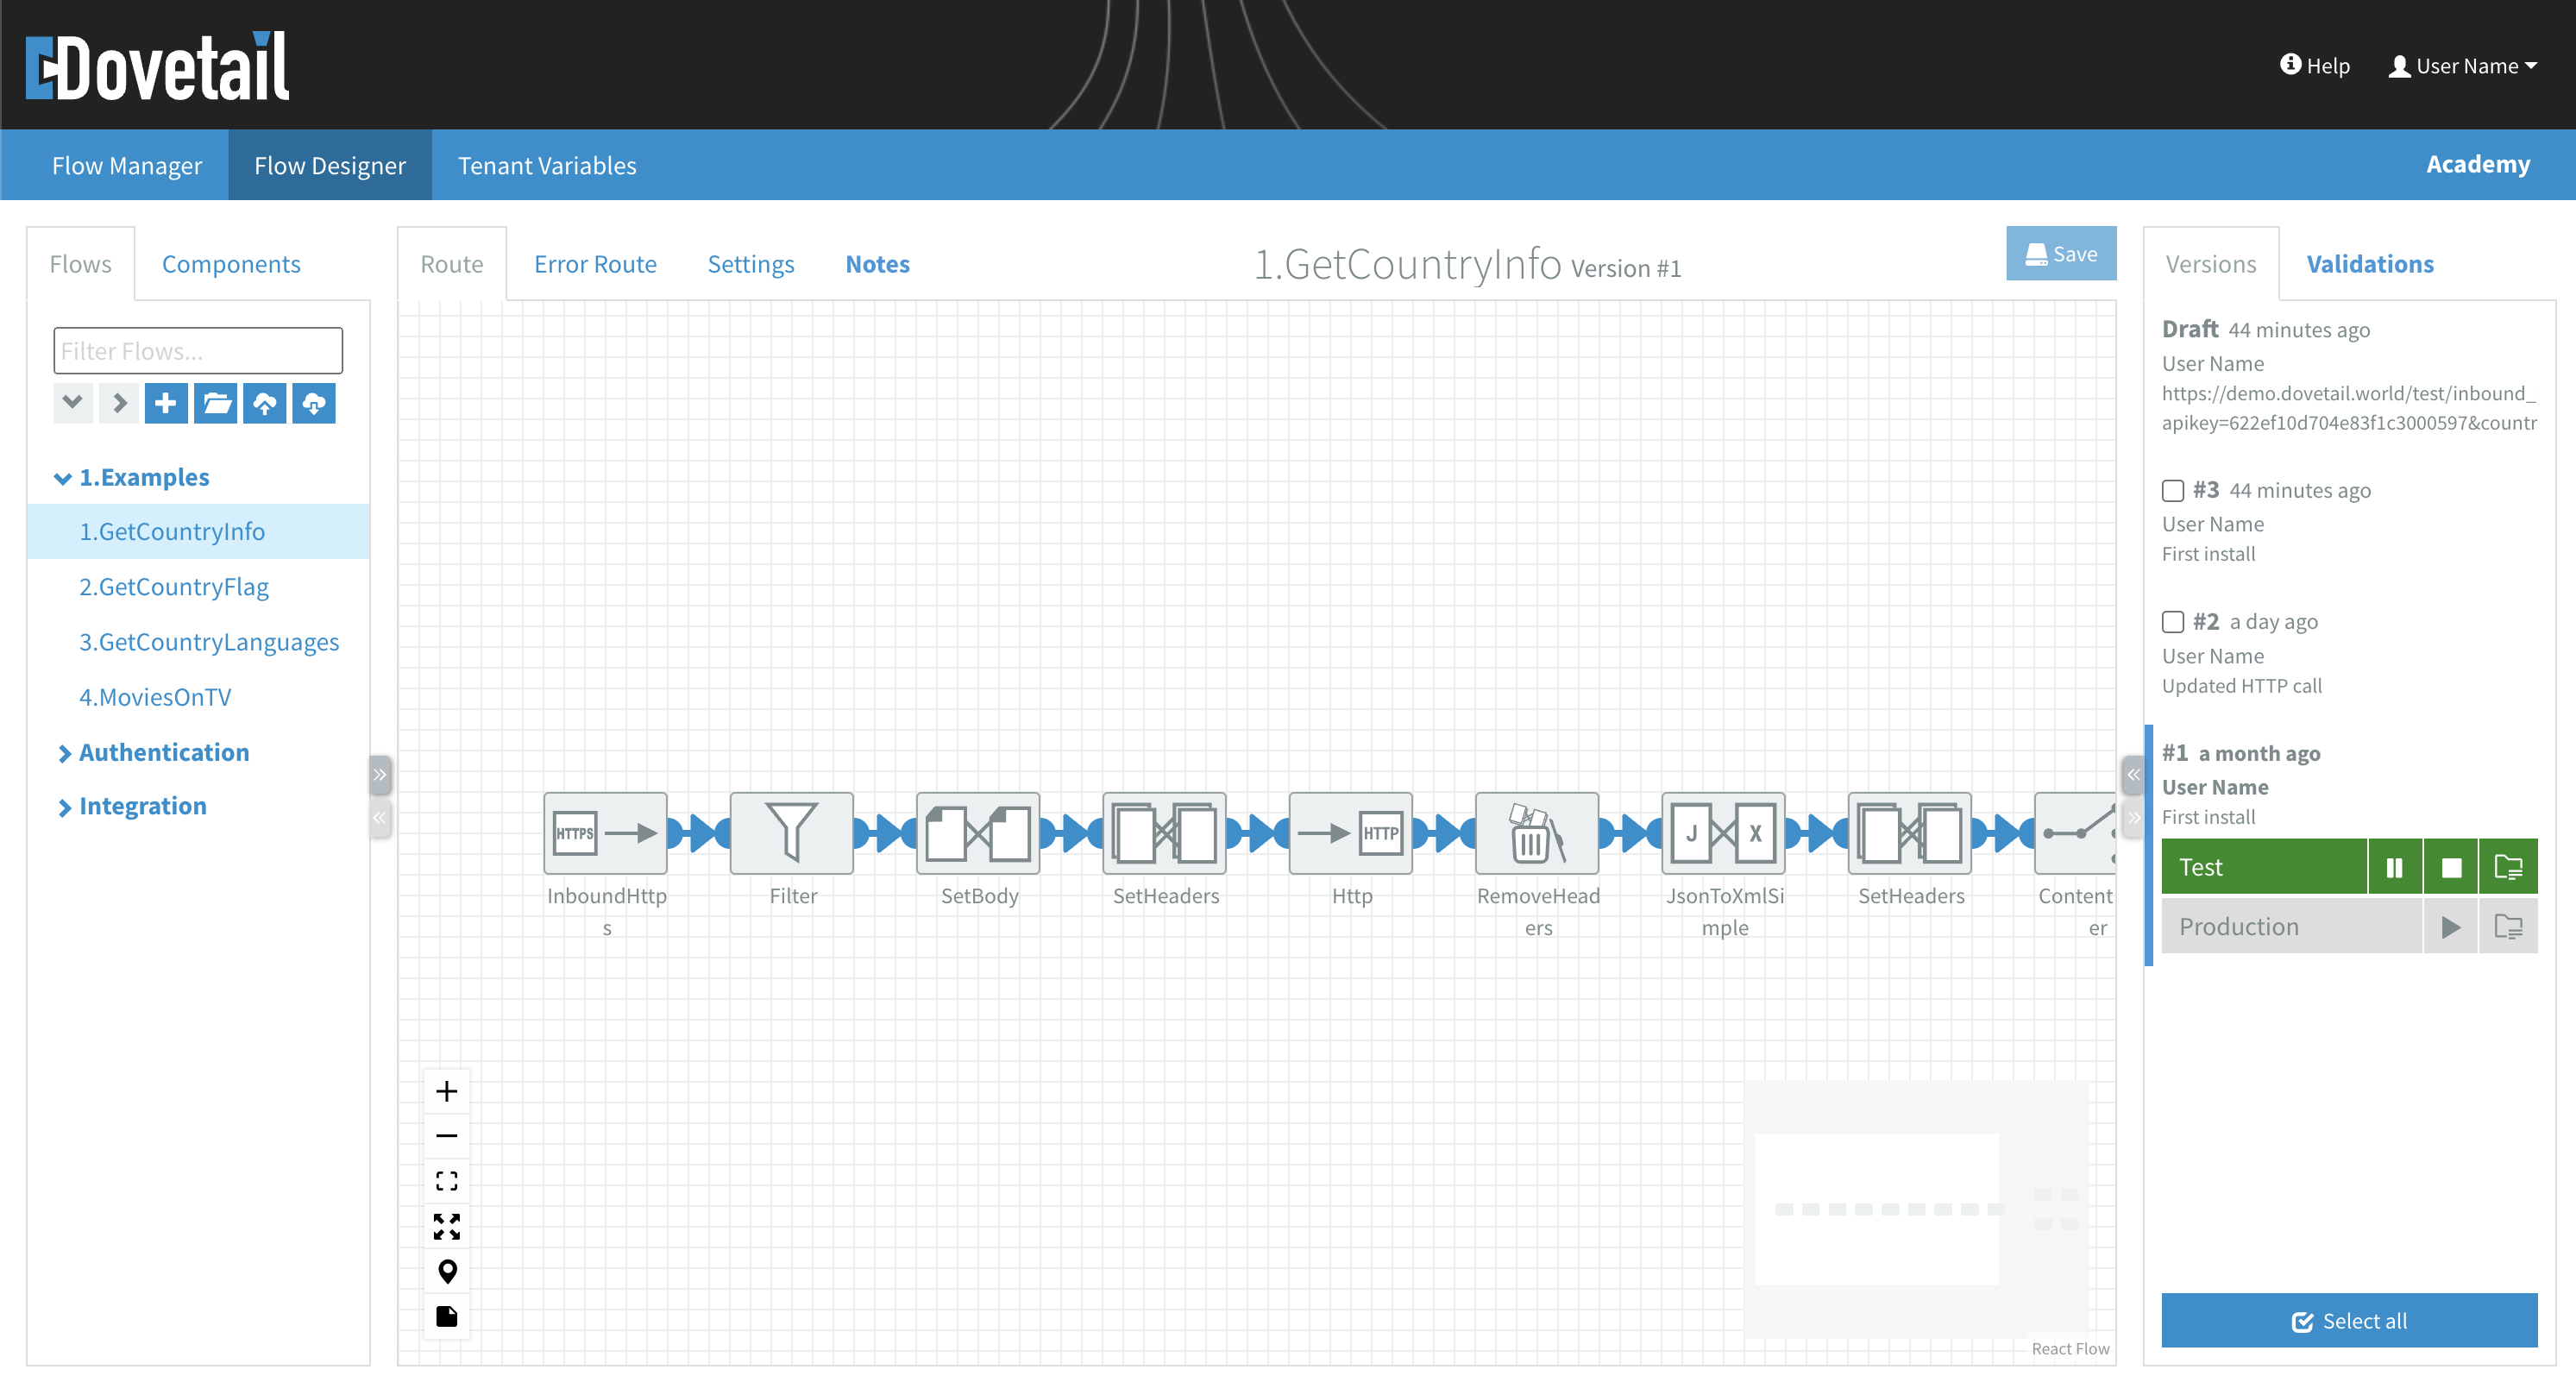
Task: Switch to the Components tab
Action: coord(231,264)
